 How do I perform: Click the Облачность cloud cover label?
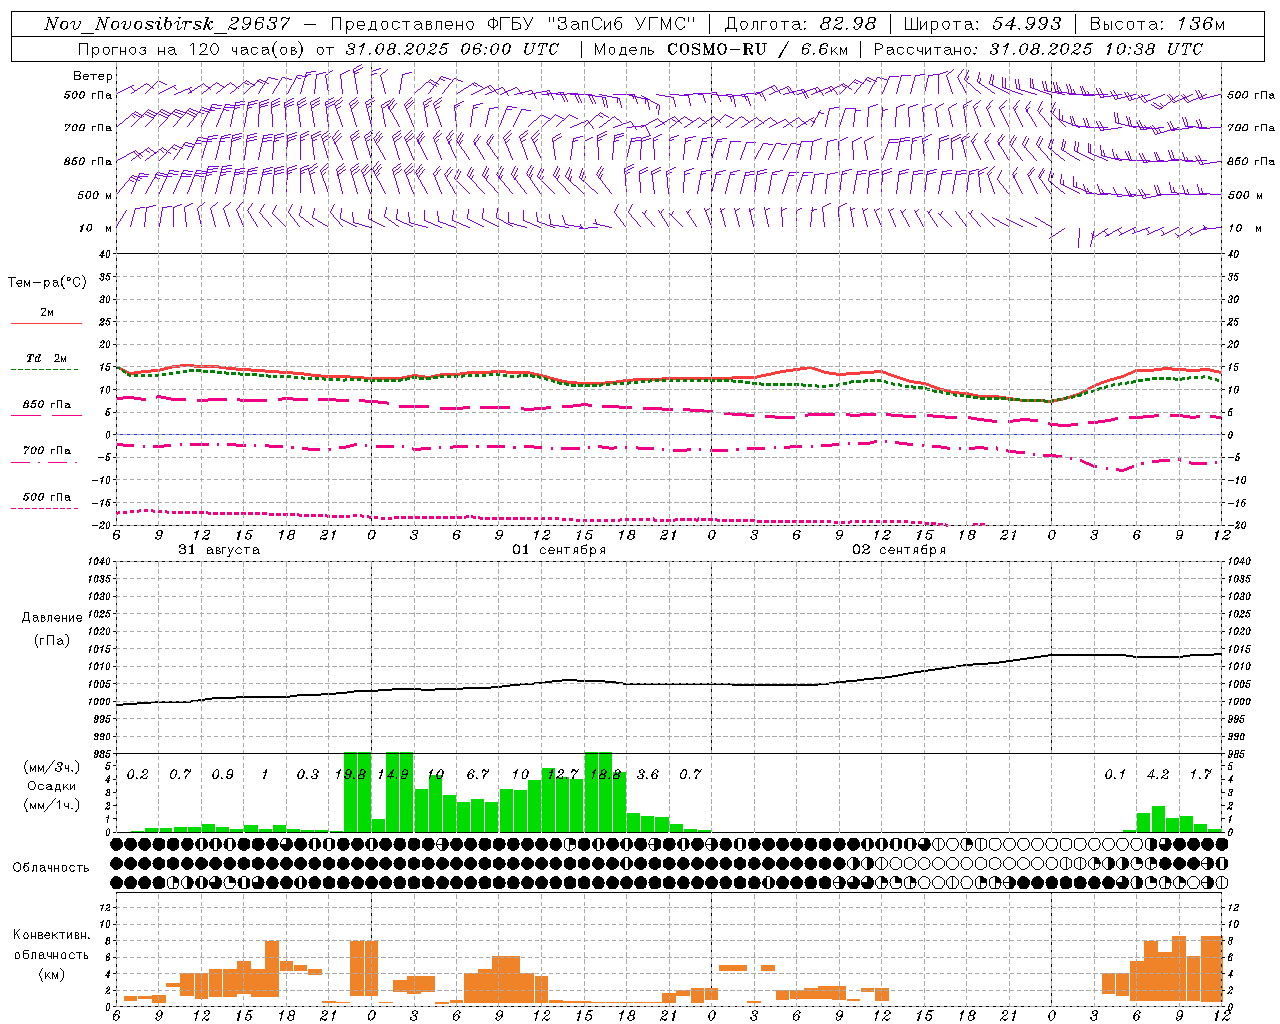tap(51, 868)
